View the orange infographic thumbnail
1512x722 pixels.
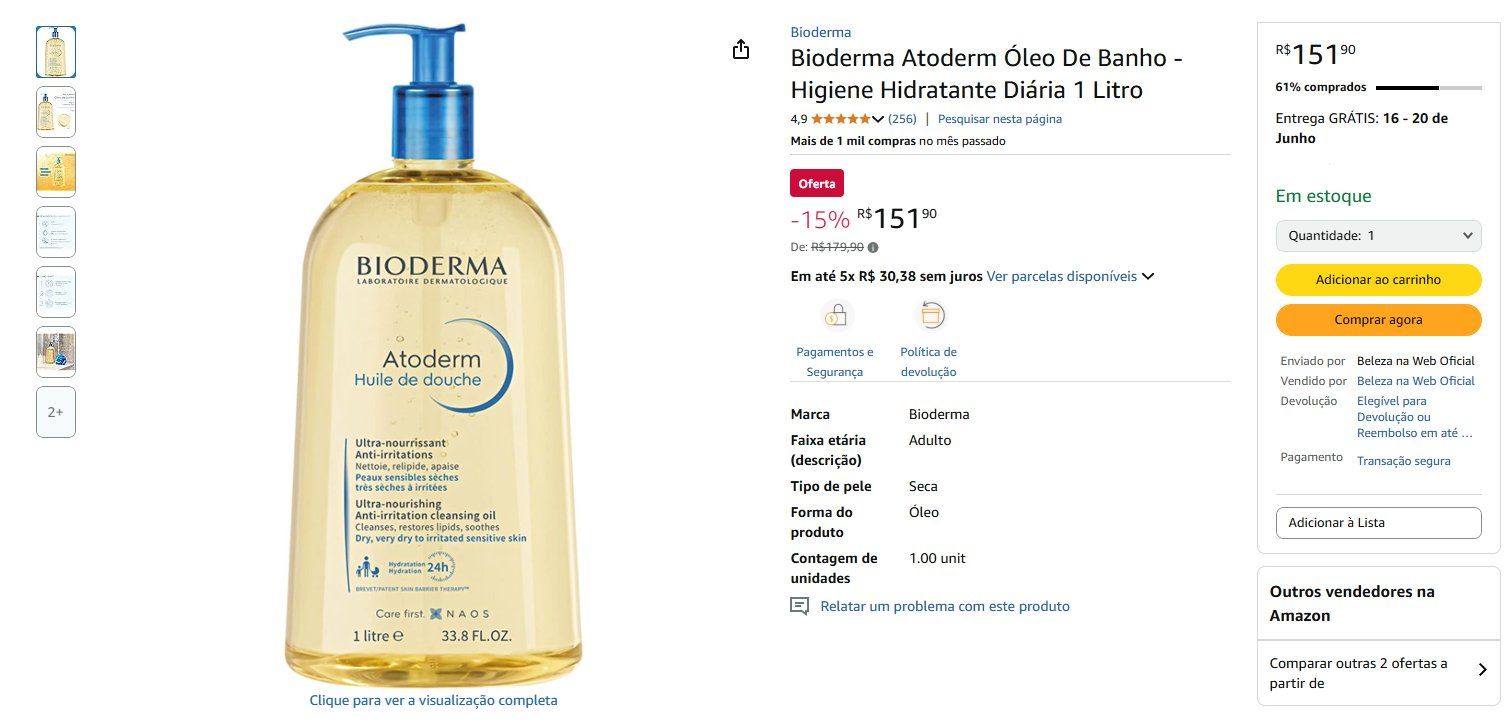56,172
